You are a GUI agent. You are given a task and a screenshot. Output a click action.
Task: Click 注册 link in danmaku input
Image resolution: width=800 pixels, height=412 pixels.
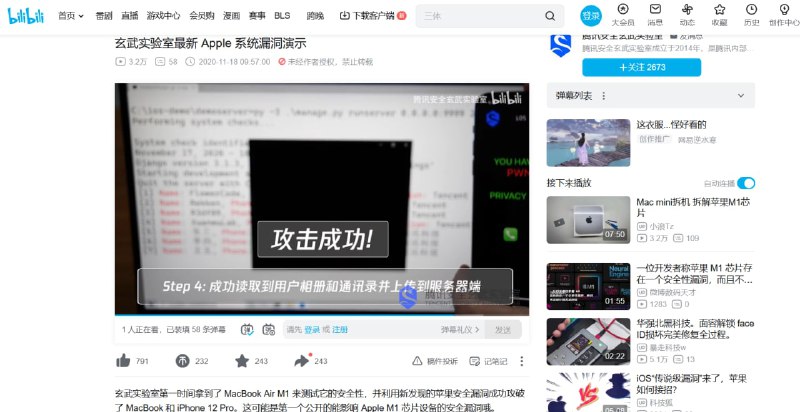pyautogui.click(x=340, y=330)
